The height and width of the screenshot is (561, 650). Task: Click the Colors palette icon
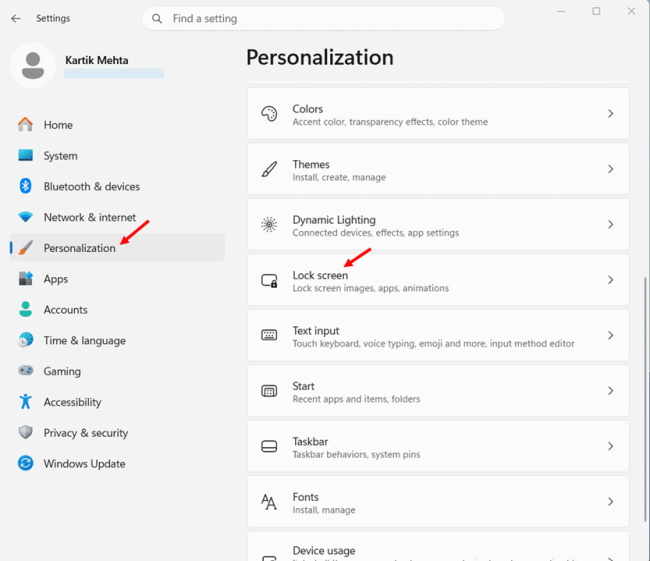click(269, 114)
